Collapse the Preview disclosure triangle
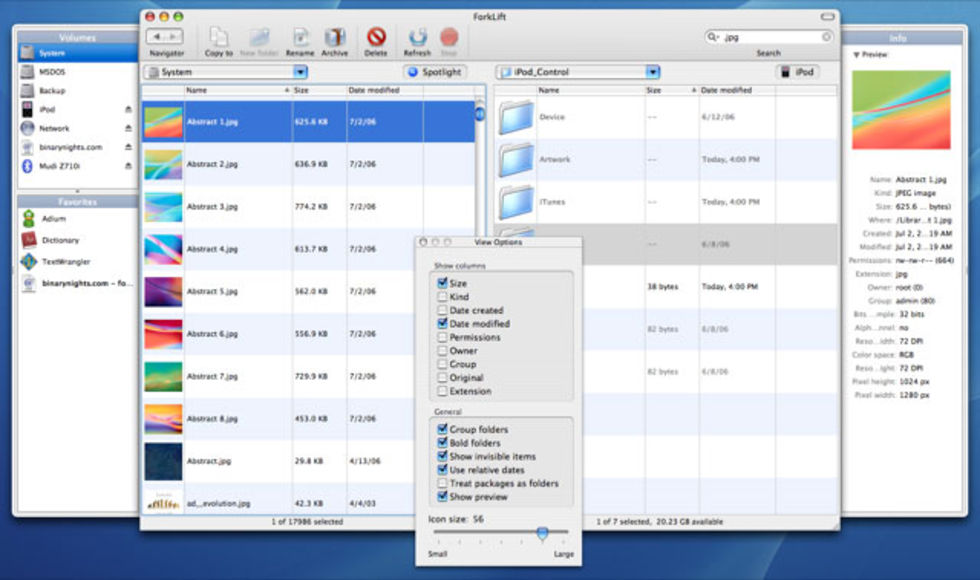The width and height of the screenshot is (980, 580). [x=856, y=55]
